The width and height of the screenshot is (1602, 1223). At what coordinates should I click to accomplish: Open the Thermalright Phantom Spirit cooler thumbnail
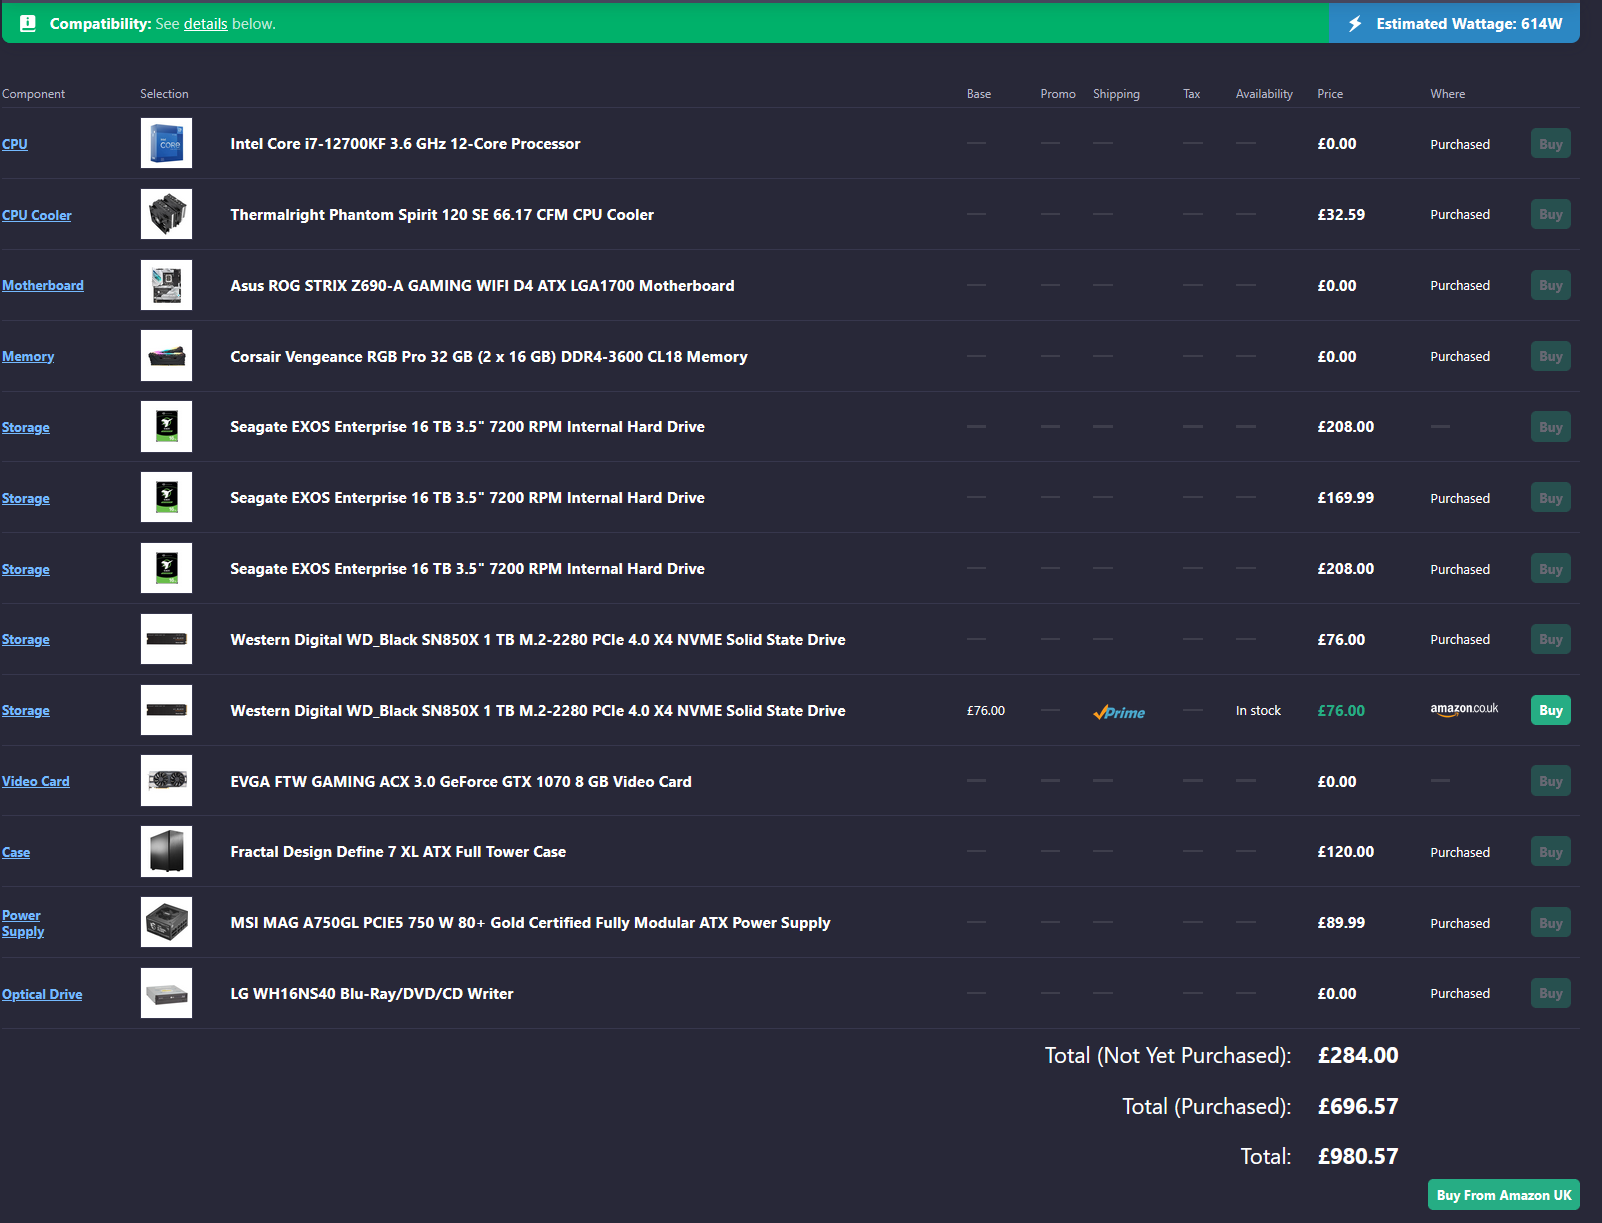(x=166, y=214)
